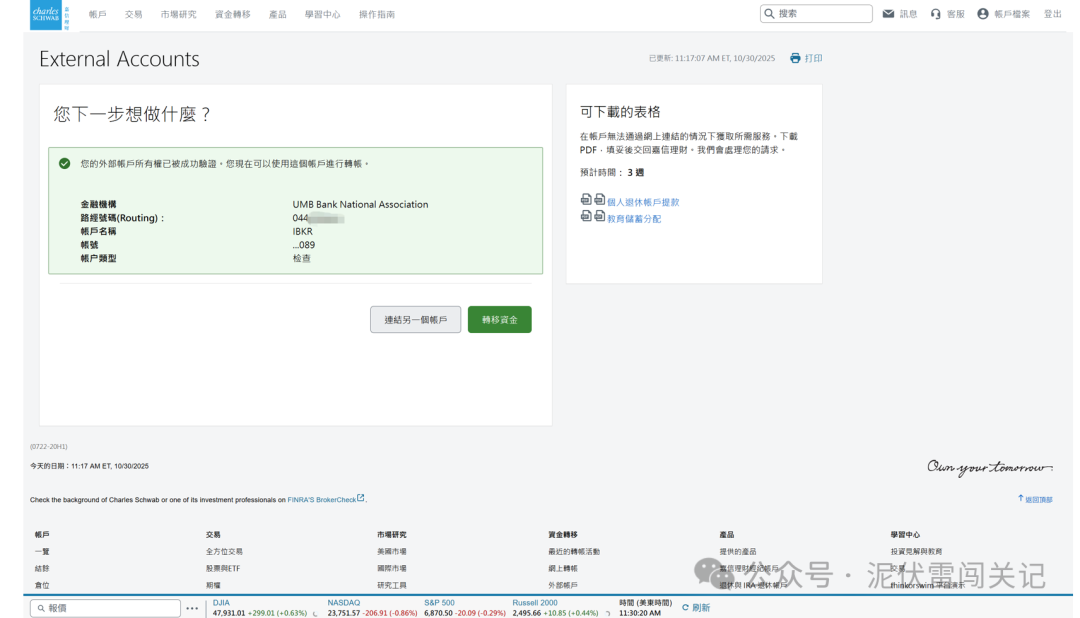Viewport: 1080px width, 618px height.
Task: Open the 個人退休帳戶提款 form link
Action: [643, 200]
